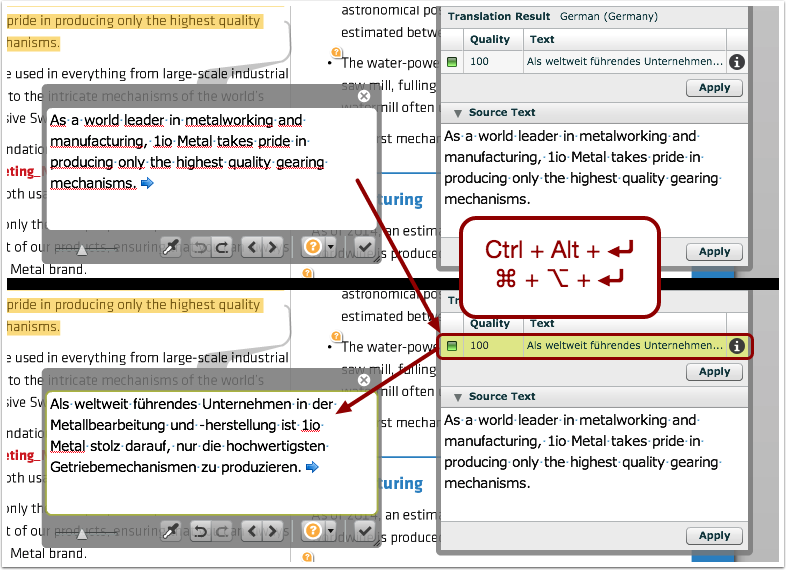Collapse Source Text section in the upper panel
This screenshot has height=570, width=786.
457,113
